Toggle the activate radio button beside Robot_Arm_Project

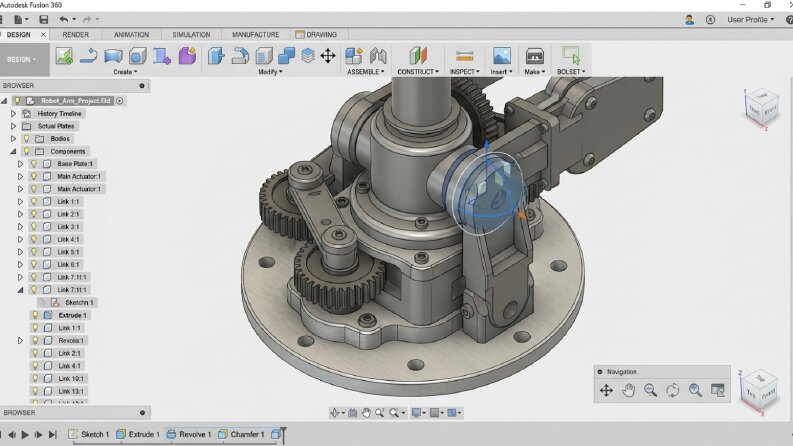(119, 101)
